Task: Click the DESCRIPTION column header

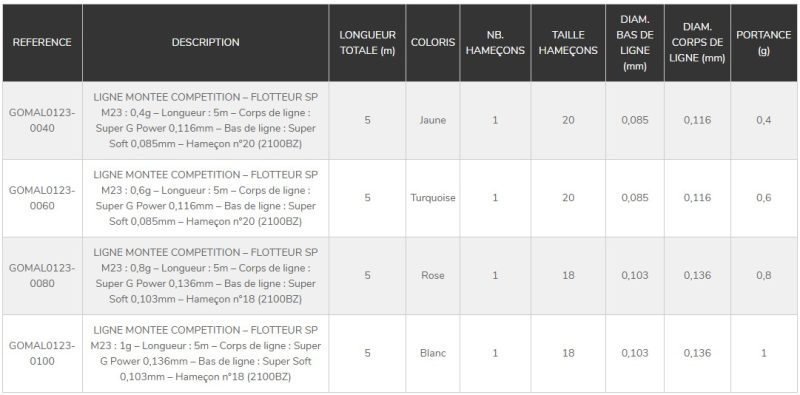Action: [206, 42]
